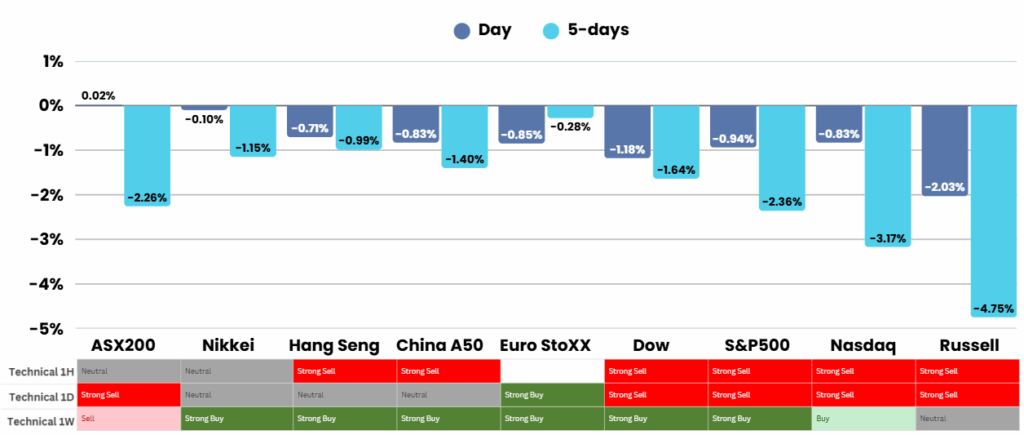Image resolution: width=1024 pixels, height=435 pixels.
Task: Click the dark blue Day legend dot
Action: click(x=462, y=30)
